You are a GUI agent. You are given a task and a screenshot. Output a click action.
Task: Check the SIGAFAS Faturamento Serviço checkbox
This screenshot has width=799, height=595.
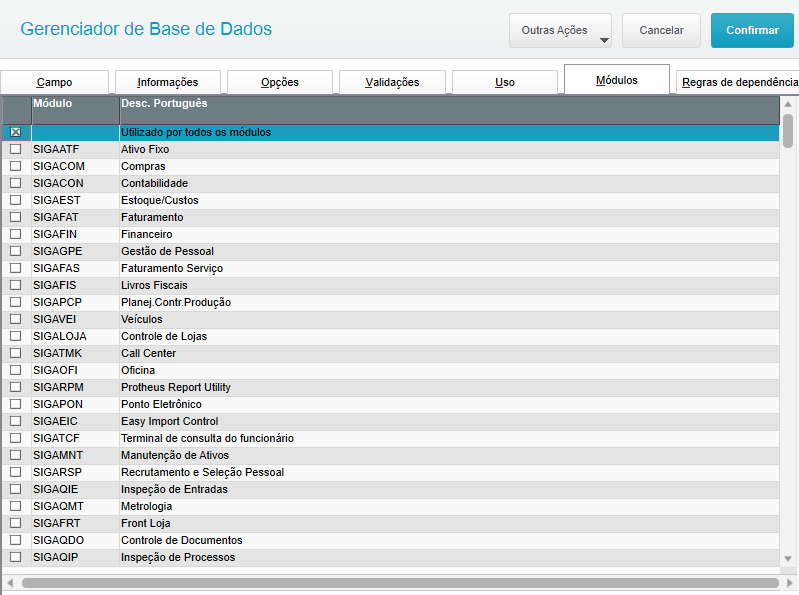[16, 268]
